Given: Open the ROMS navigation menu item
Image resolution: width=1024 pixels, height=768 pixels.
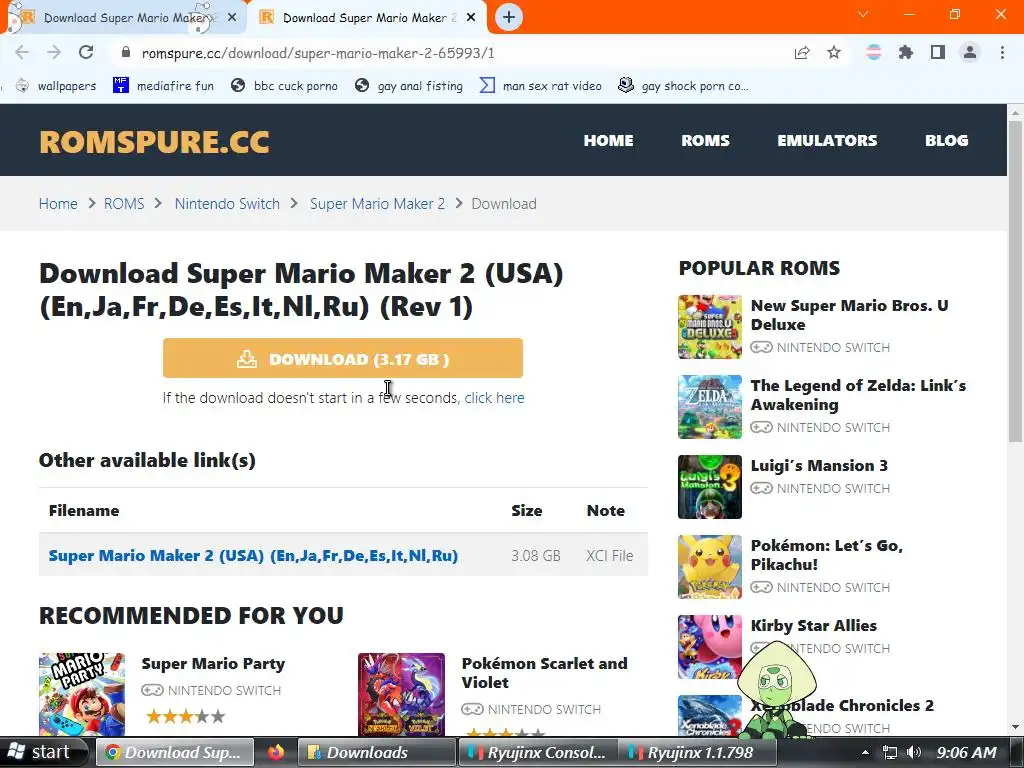Looking at the screenshot, I should pyautogui.click(x=705, y=140).
